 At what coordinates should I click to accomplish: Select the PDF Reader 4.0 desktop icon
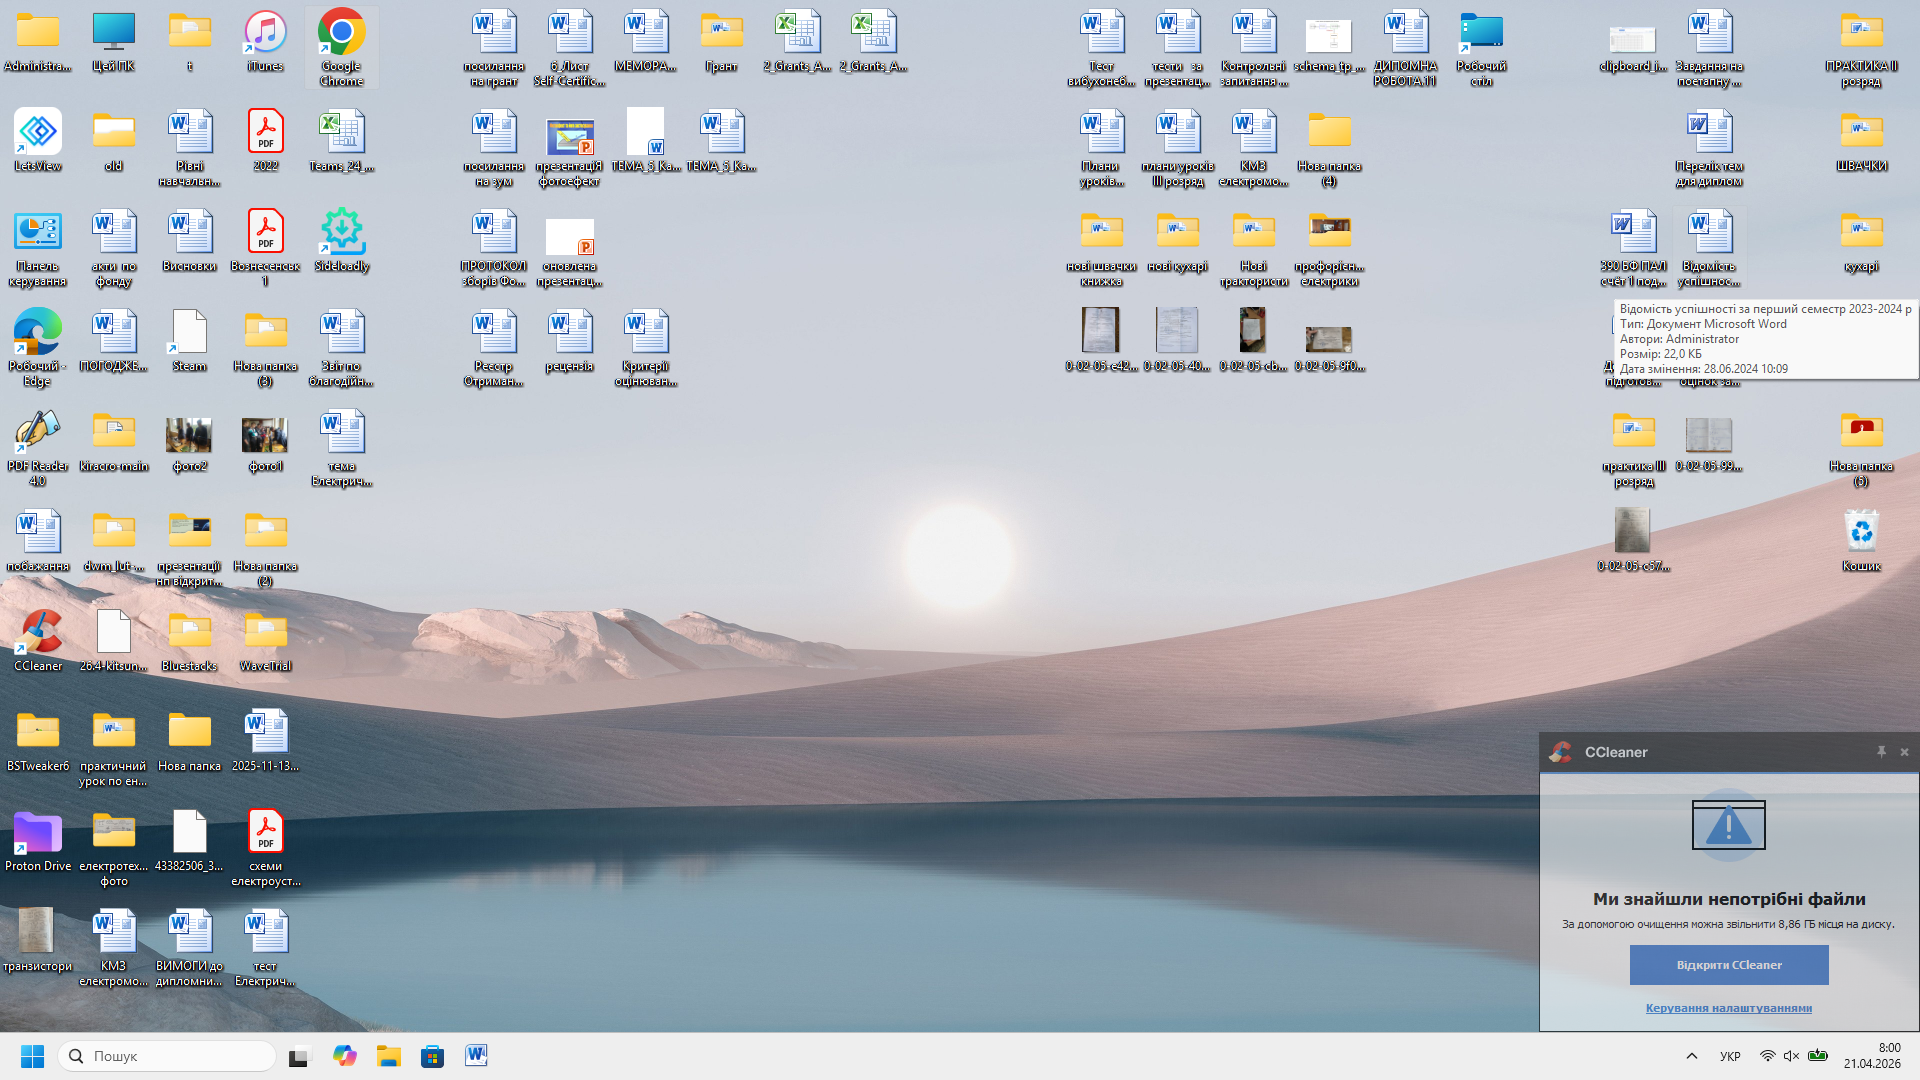pyautogui.click(x=38, y=447)
